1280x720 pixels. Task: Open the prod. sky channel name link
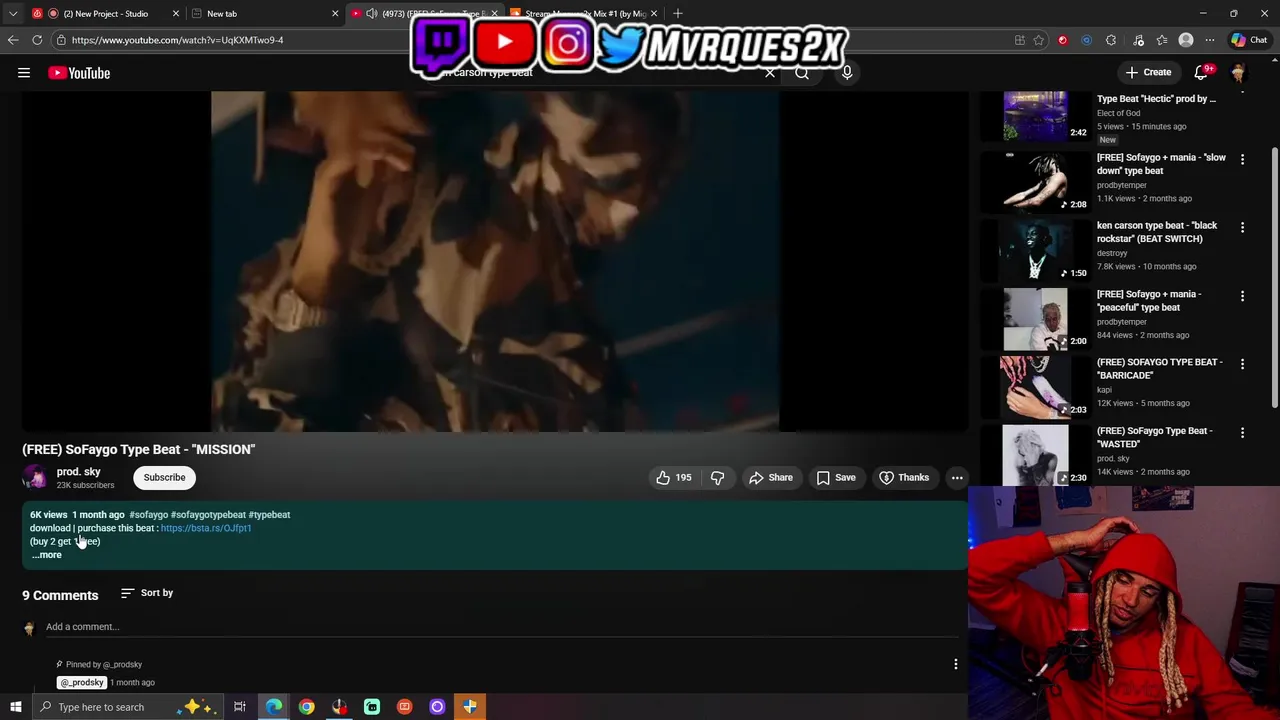(x=78, y=472)
